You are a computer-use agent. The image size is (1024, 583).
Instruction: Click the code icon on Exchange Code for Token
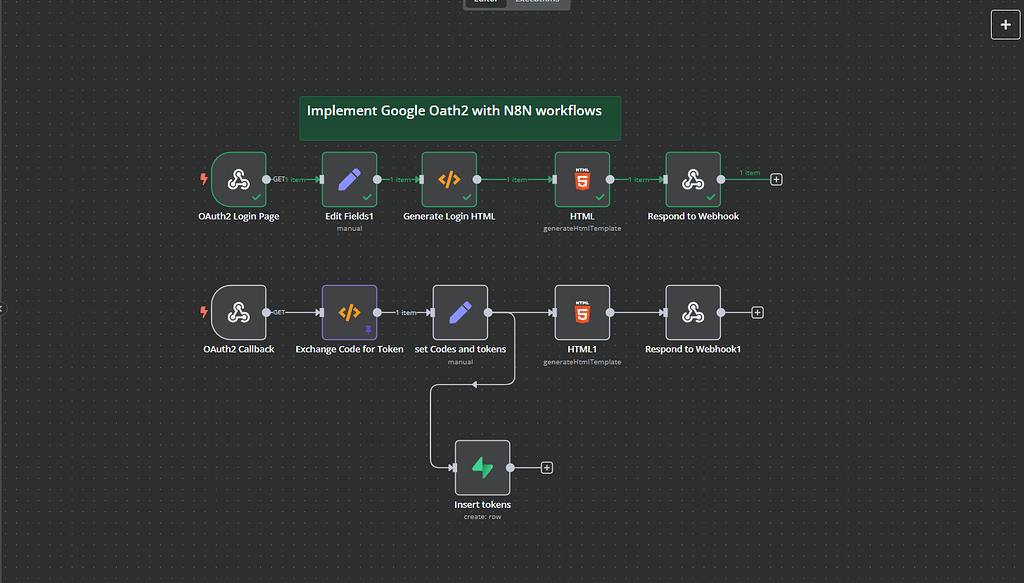click(349, 312)
